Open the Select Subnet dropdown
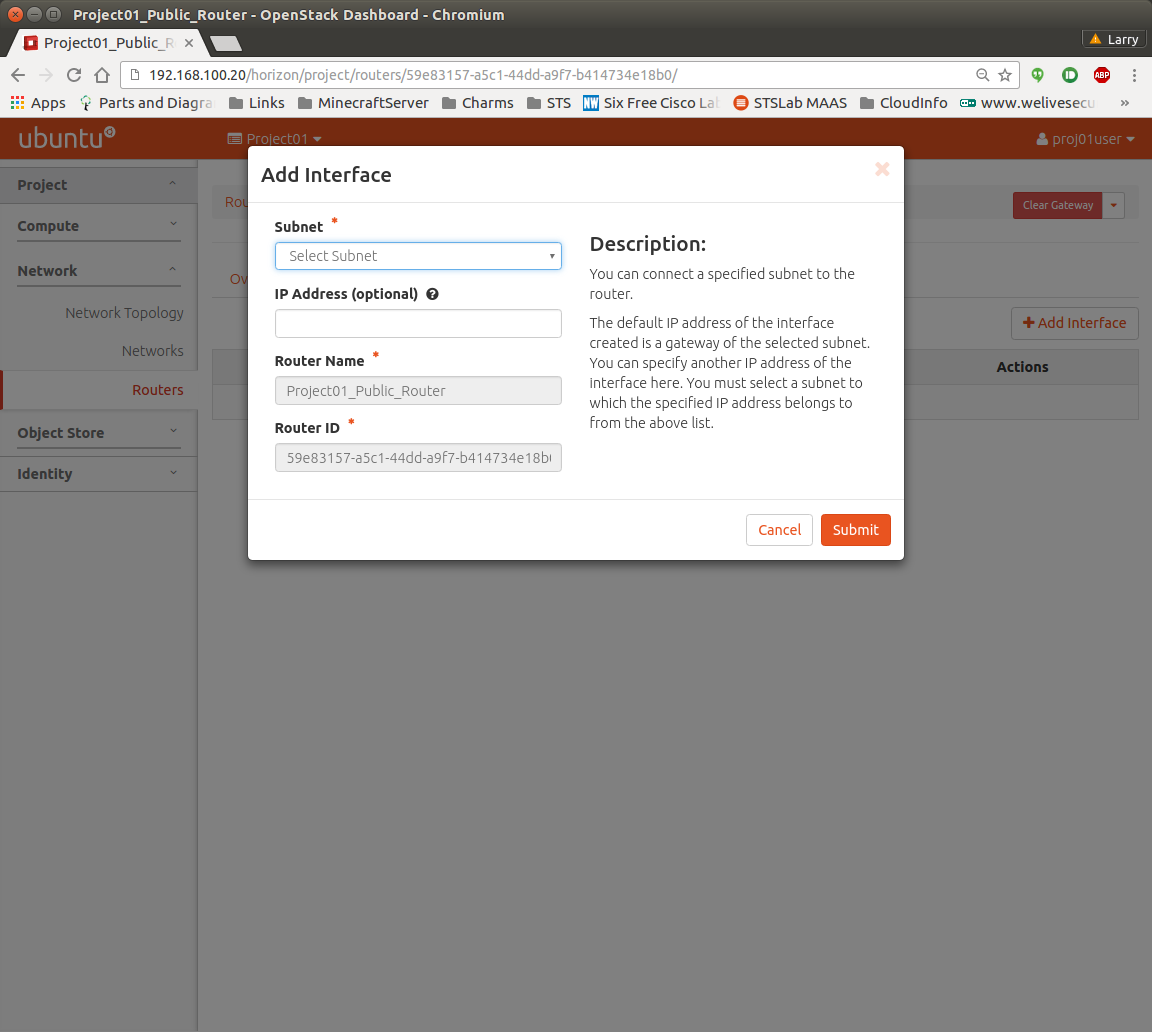This screenshot has height=1032, width=1152. pos(418,256)
